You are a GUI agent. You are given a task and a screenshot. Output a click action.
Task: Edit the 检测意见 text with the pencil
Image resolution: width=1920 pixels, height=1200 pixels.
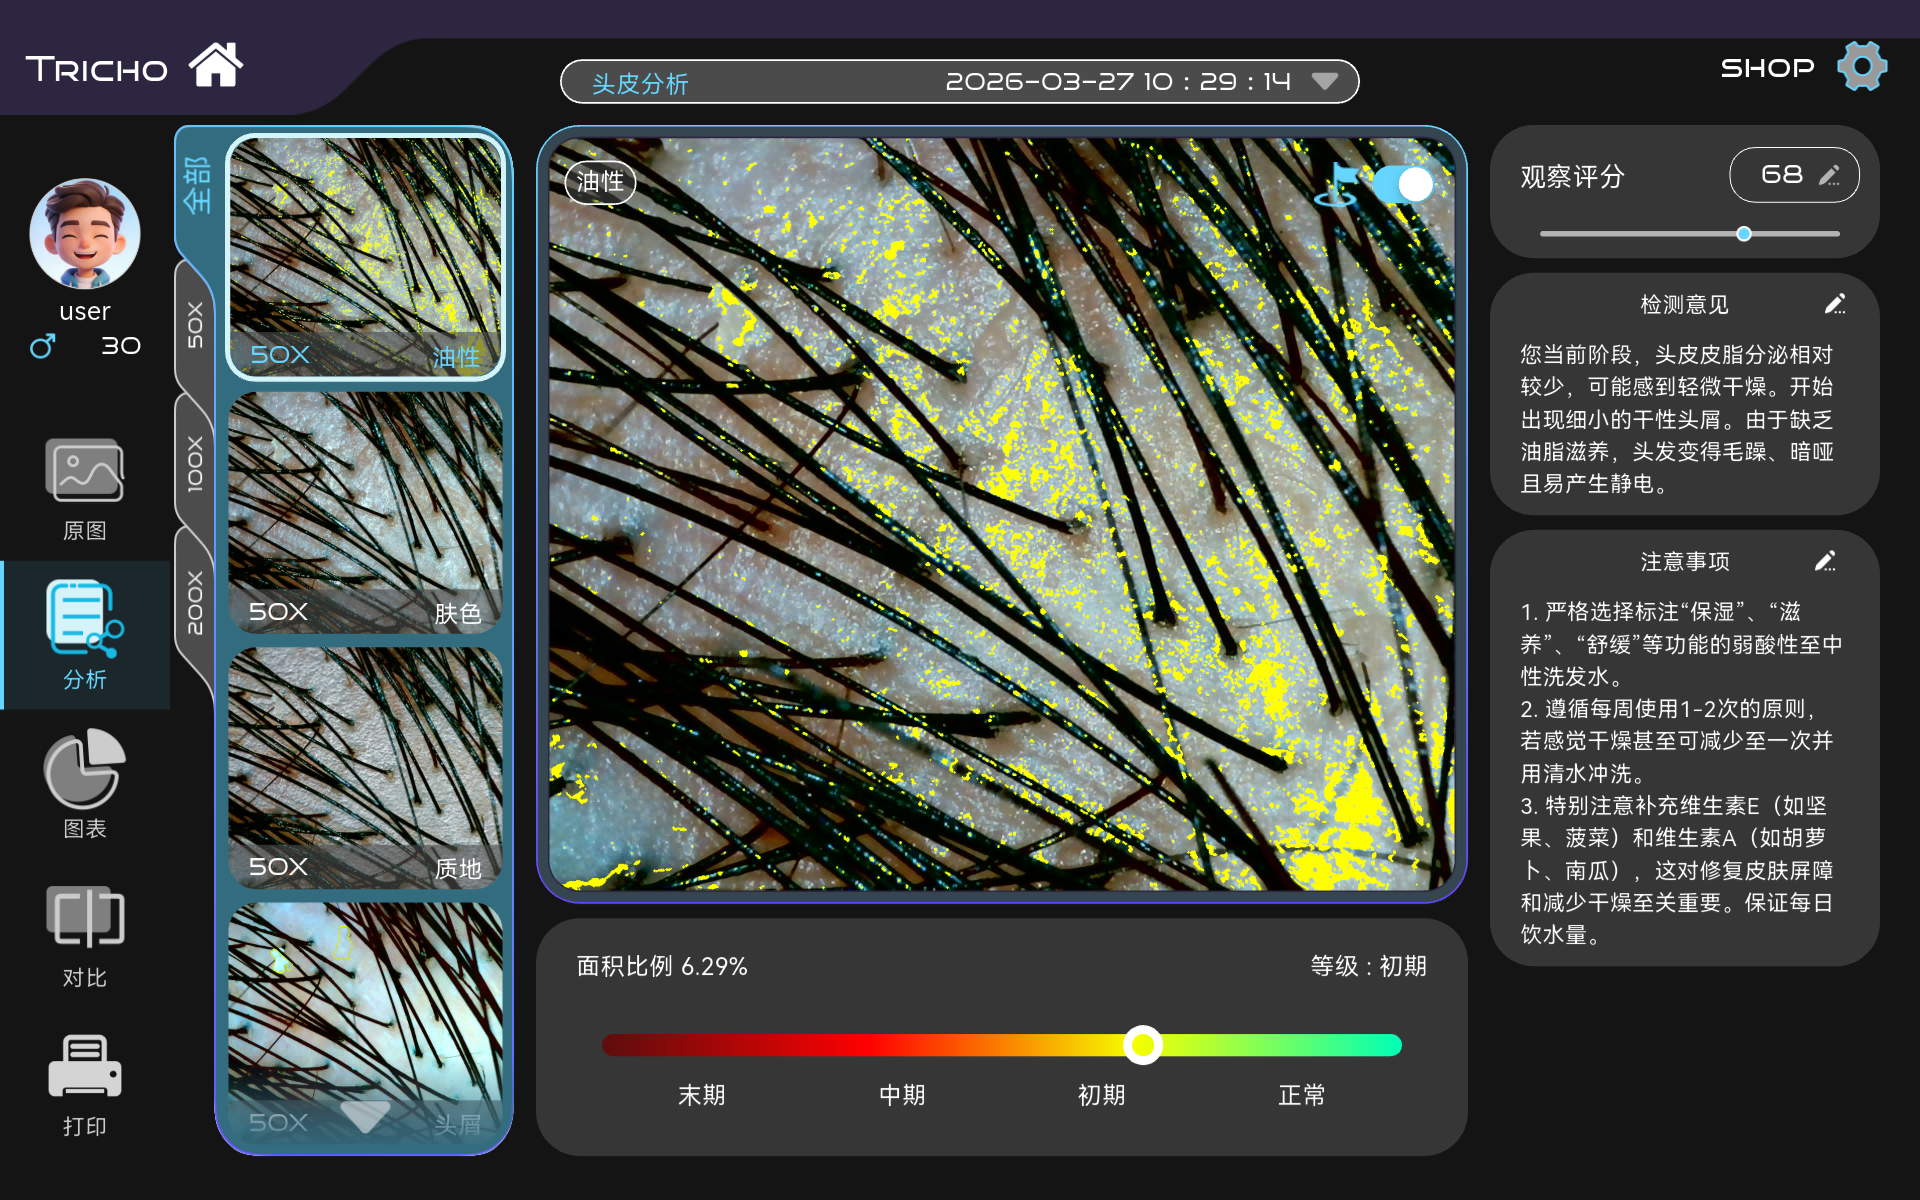pos(1834,304)
